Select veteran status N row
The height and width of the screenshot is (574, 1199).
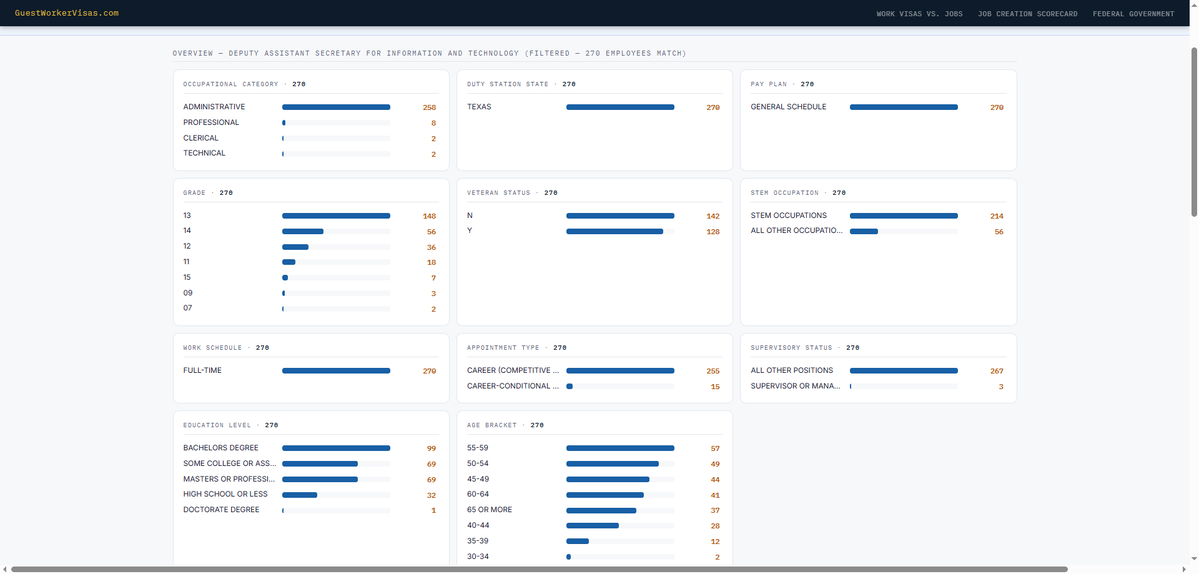pos(595,216)
